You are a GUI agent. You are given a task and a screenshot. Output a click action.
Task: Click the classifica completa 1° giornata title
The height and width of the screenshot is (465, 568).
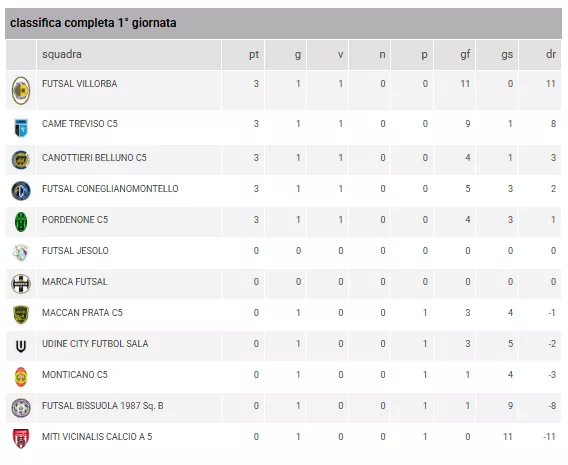coord(93,23)
